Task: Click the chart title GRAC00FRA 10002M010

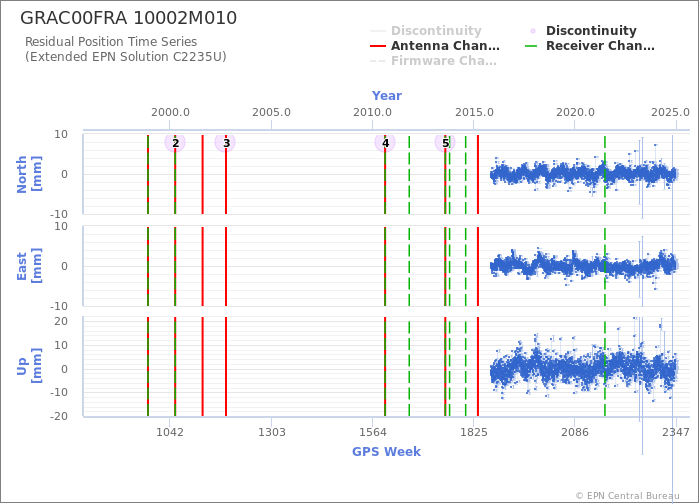Action: pyautogui.click(x=129, y=18)
